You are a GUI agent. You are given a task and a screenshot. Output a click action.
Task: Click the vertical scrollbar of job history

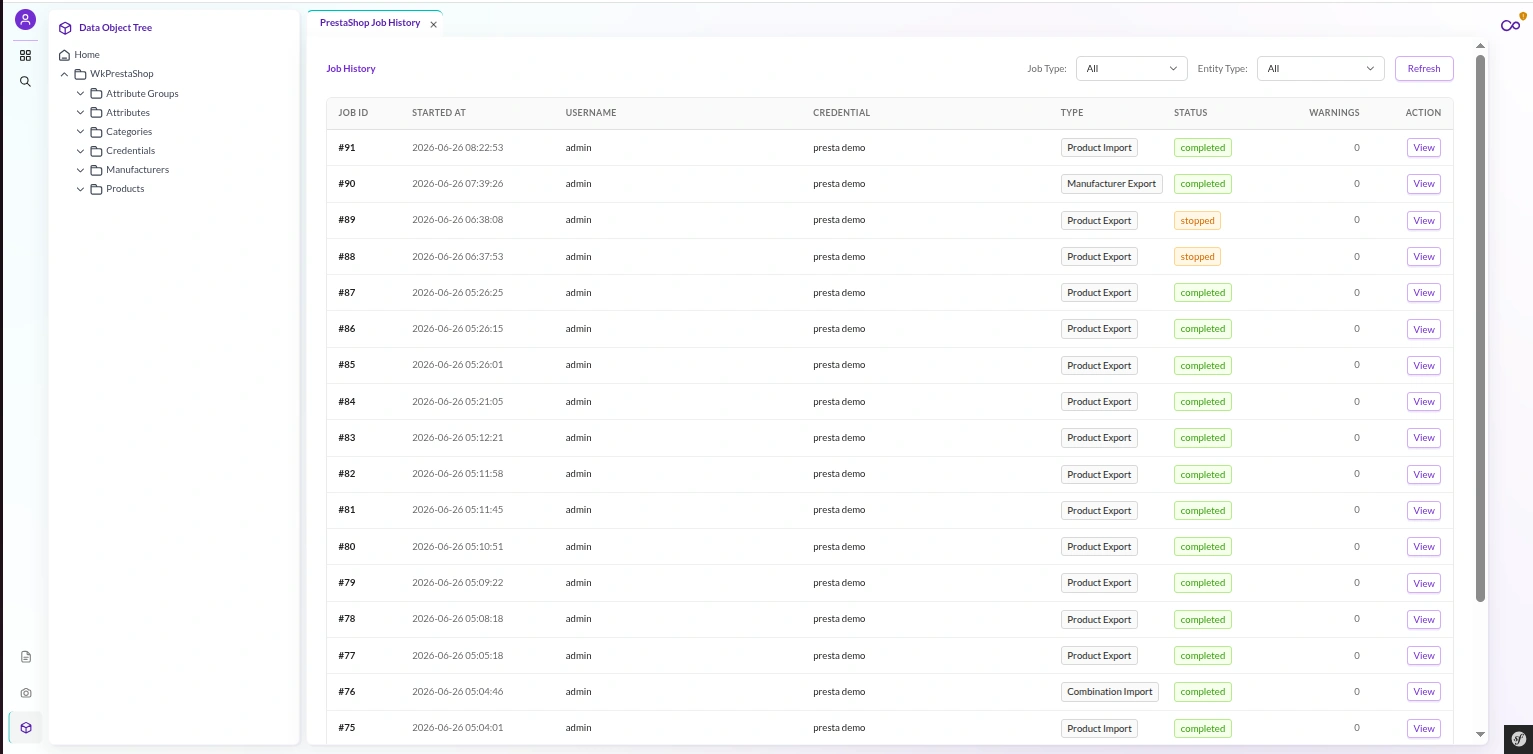[1481, 328]
